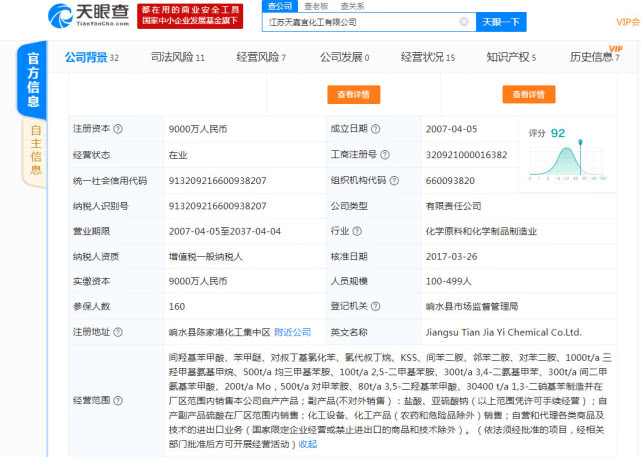Viewport: 641px width, 457px height.
Task: Click the help icon beside 注册资本
Action: click(118, 129)
